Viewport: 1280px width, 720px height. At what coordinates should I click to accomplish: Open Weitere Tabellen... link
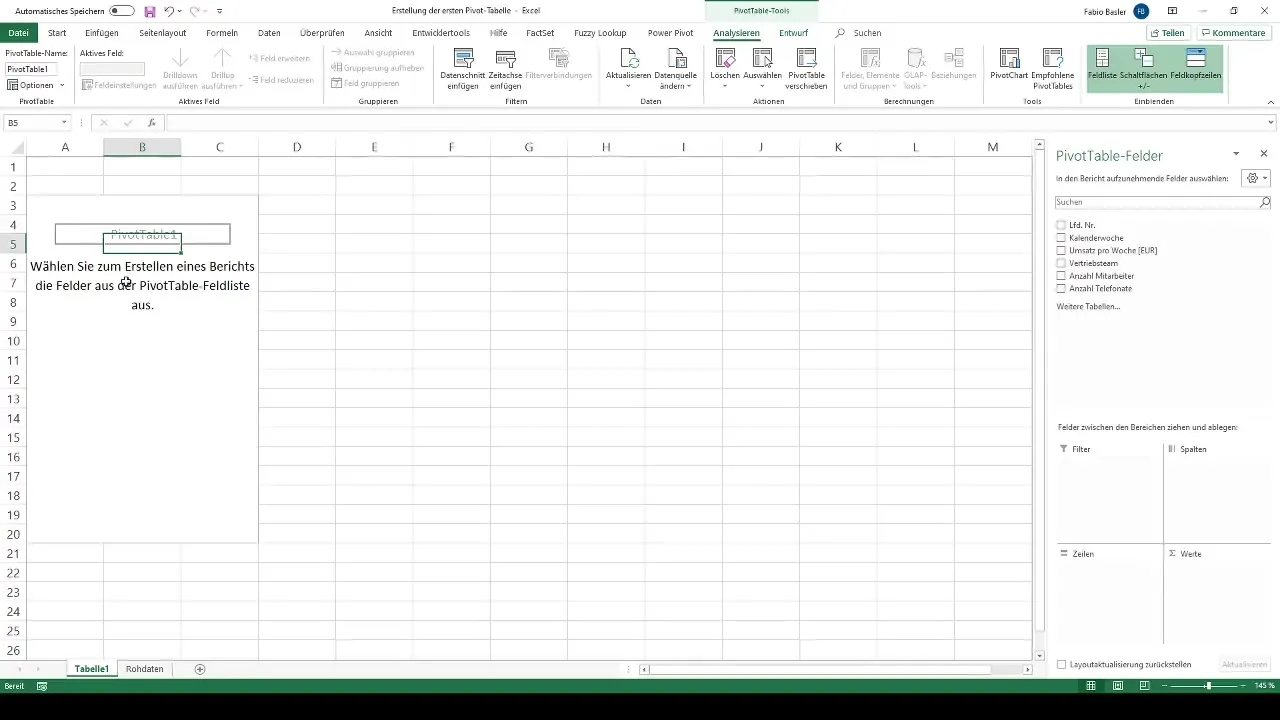[x=1088, y=306]
